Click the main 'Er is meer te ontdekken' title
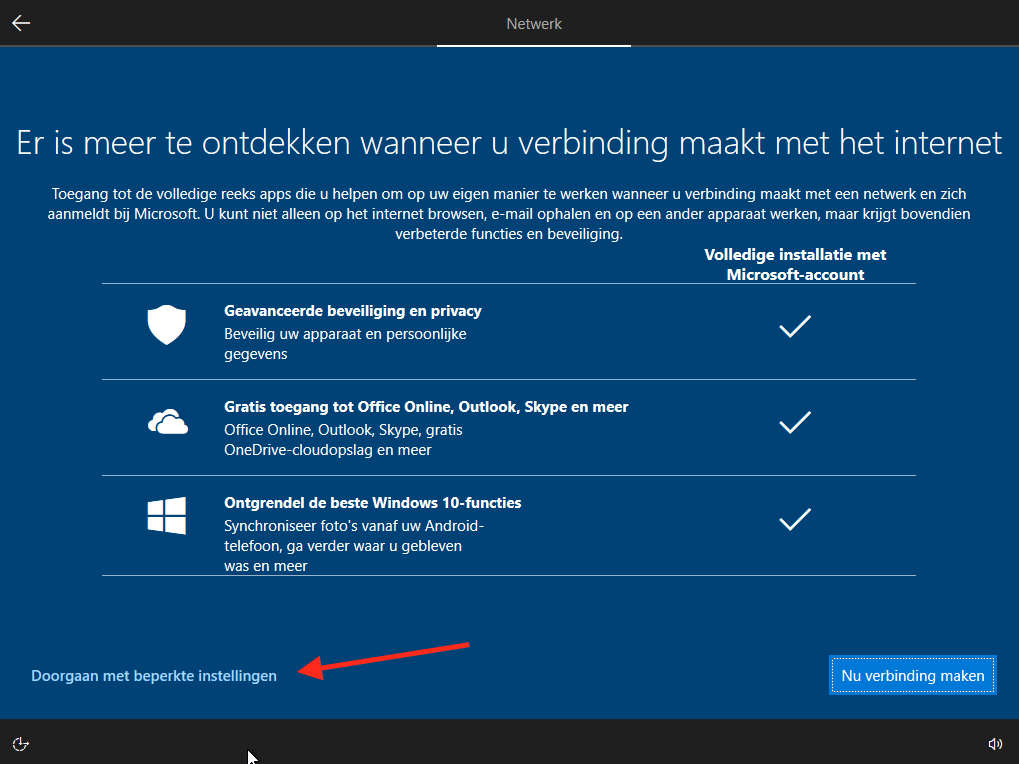1019x764 pixels. [x=509, y=143]
